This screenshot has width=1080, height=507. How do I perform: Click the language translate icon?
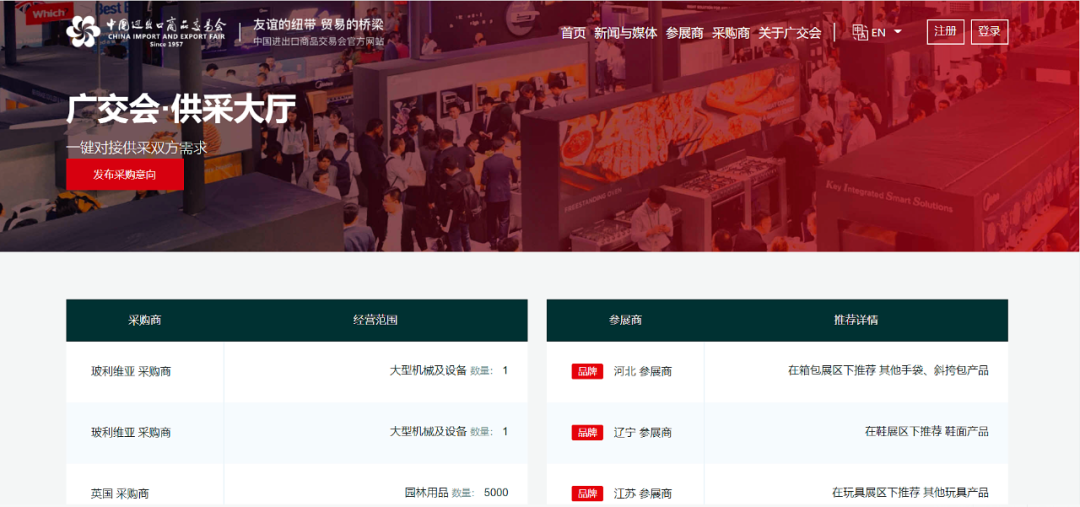point(860,32)
